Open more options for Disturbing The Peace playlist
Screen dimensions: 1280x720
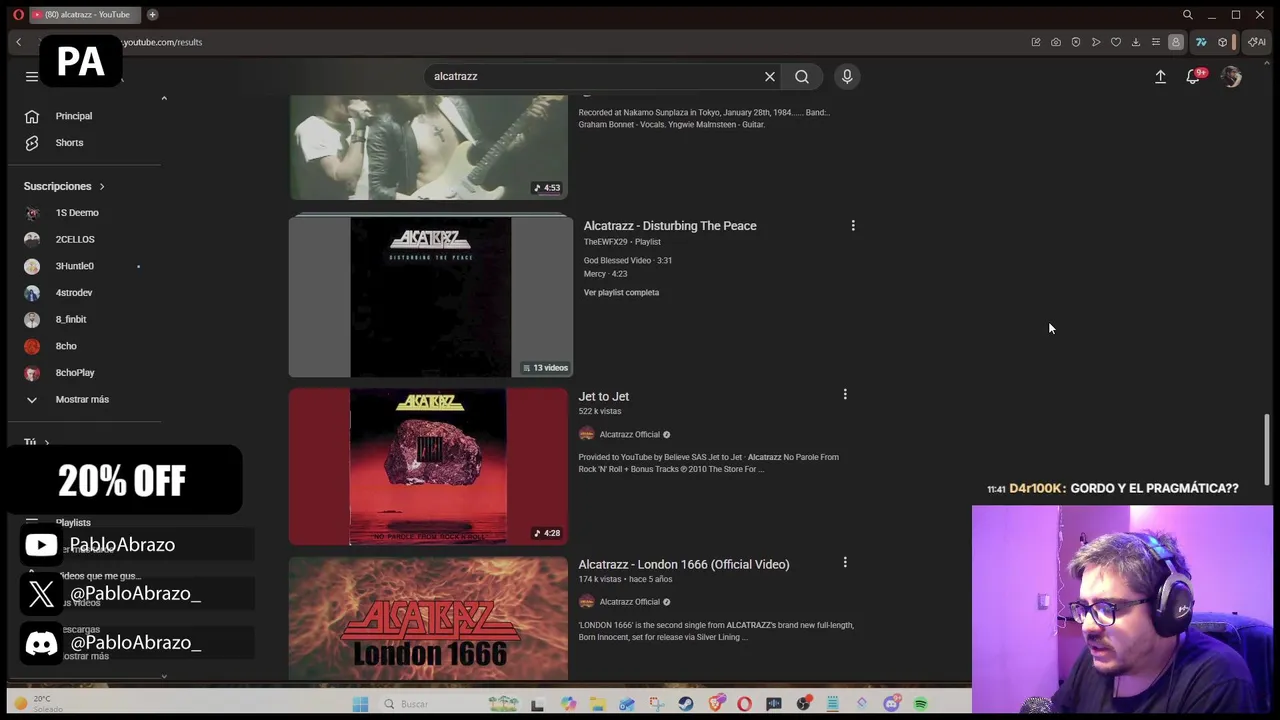coord(853,226)
